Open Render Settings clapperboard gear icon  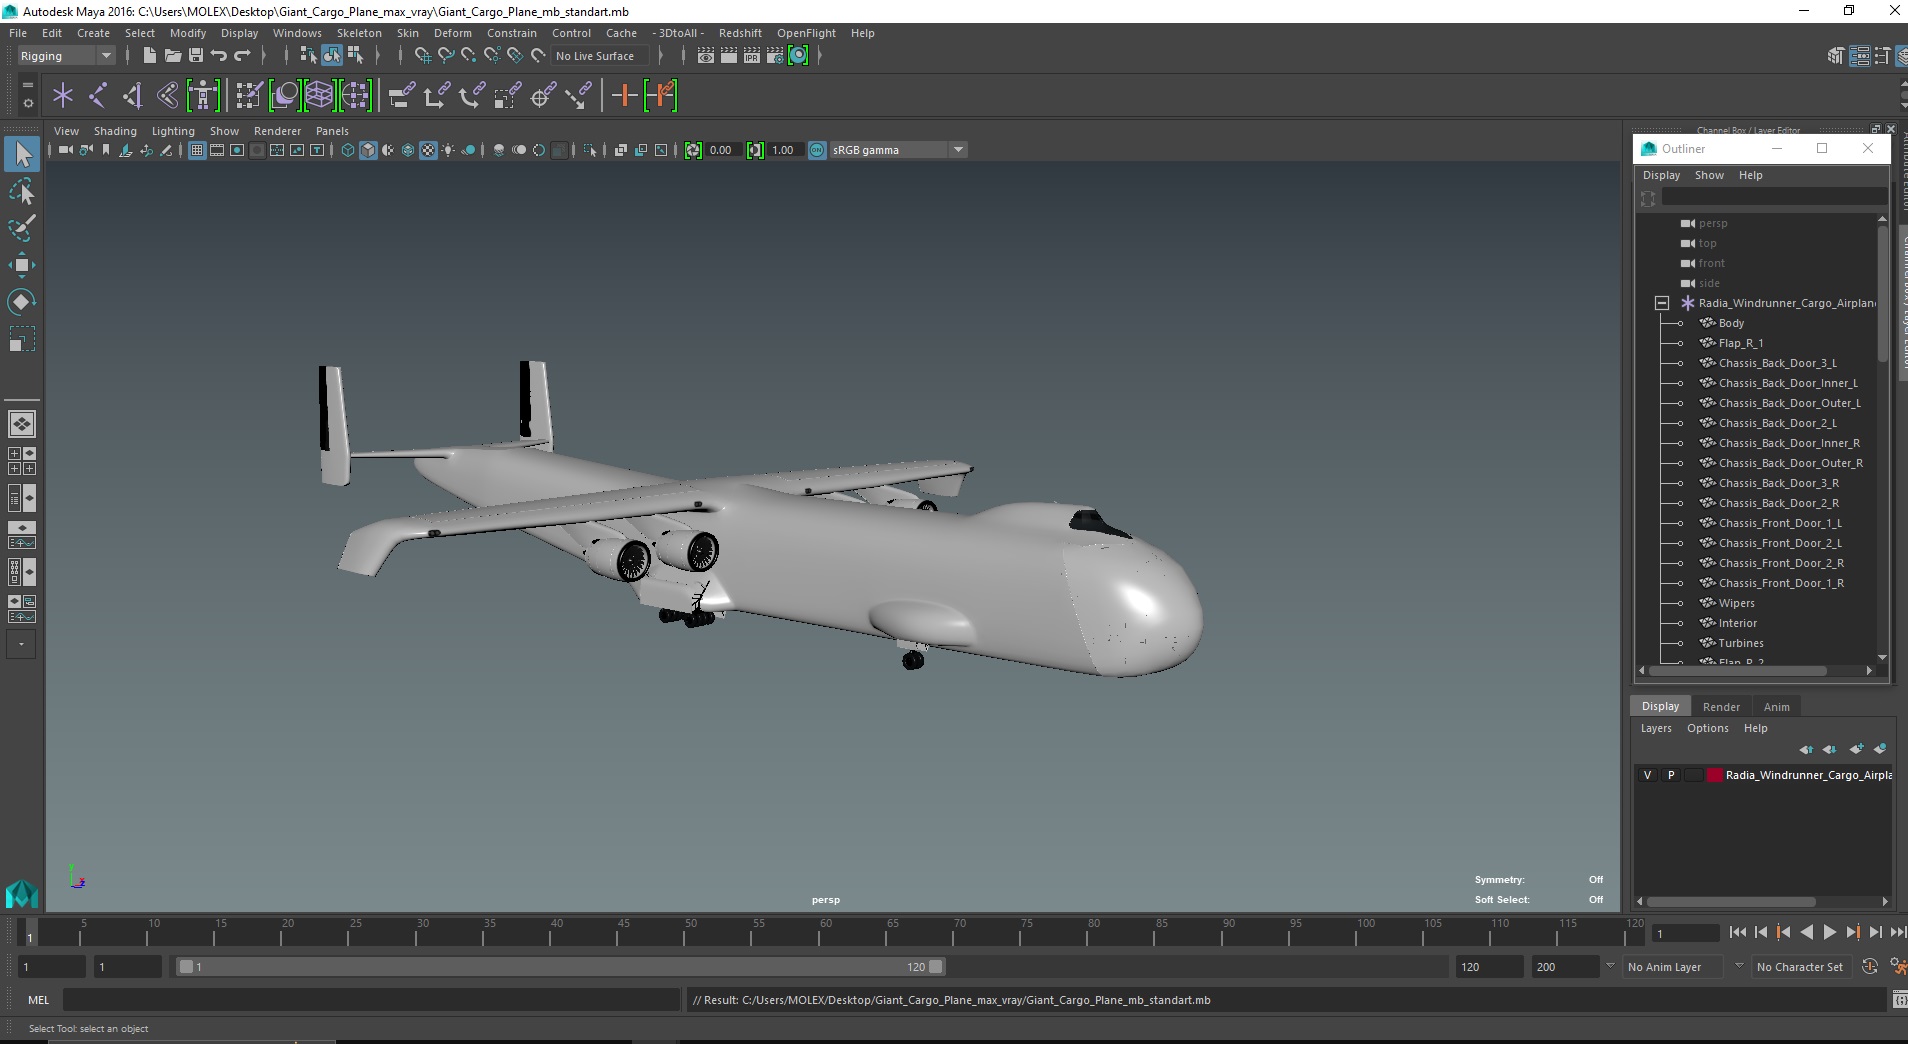775,56
